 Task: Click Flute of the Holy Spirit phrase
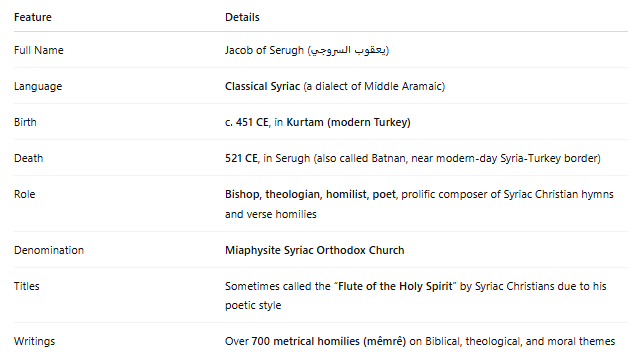click(395, 286)
